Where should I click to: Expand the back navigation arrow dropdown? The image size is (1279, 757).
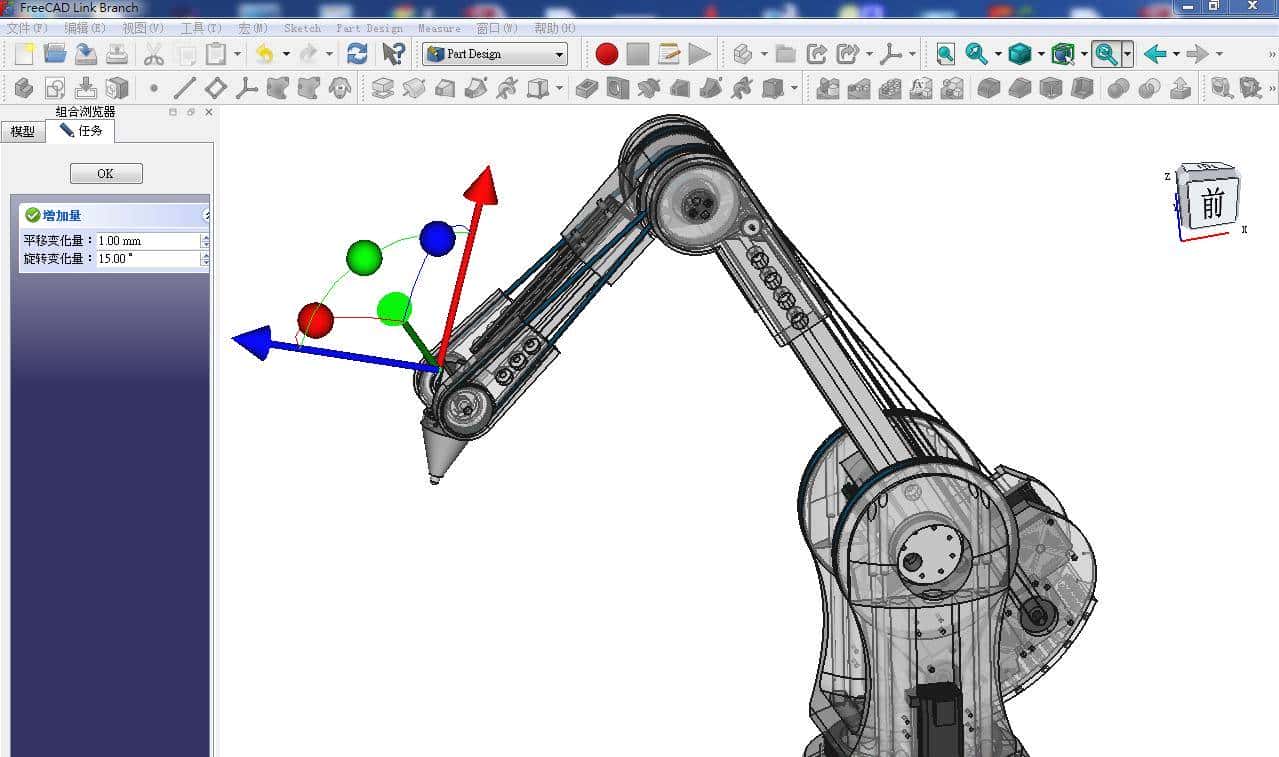[x=1176, y=54]
